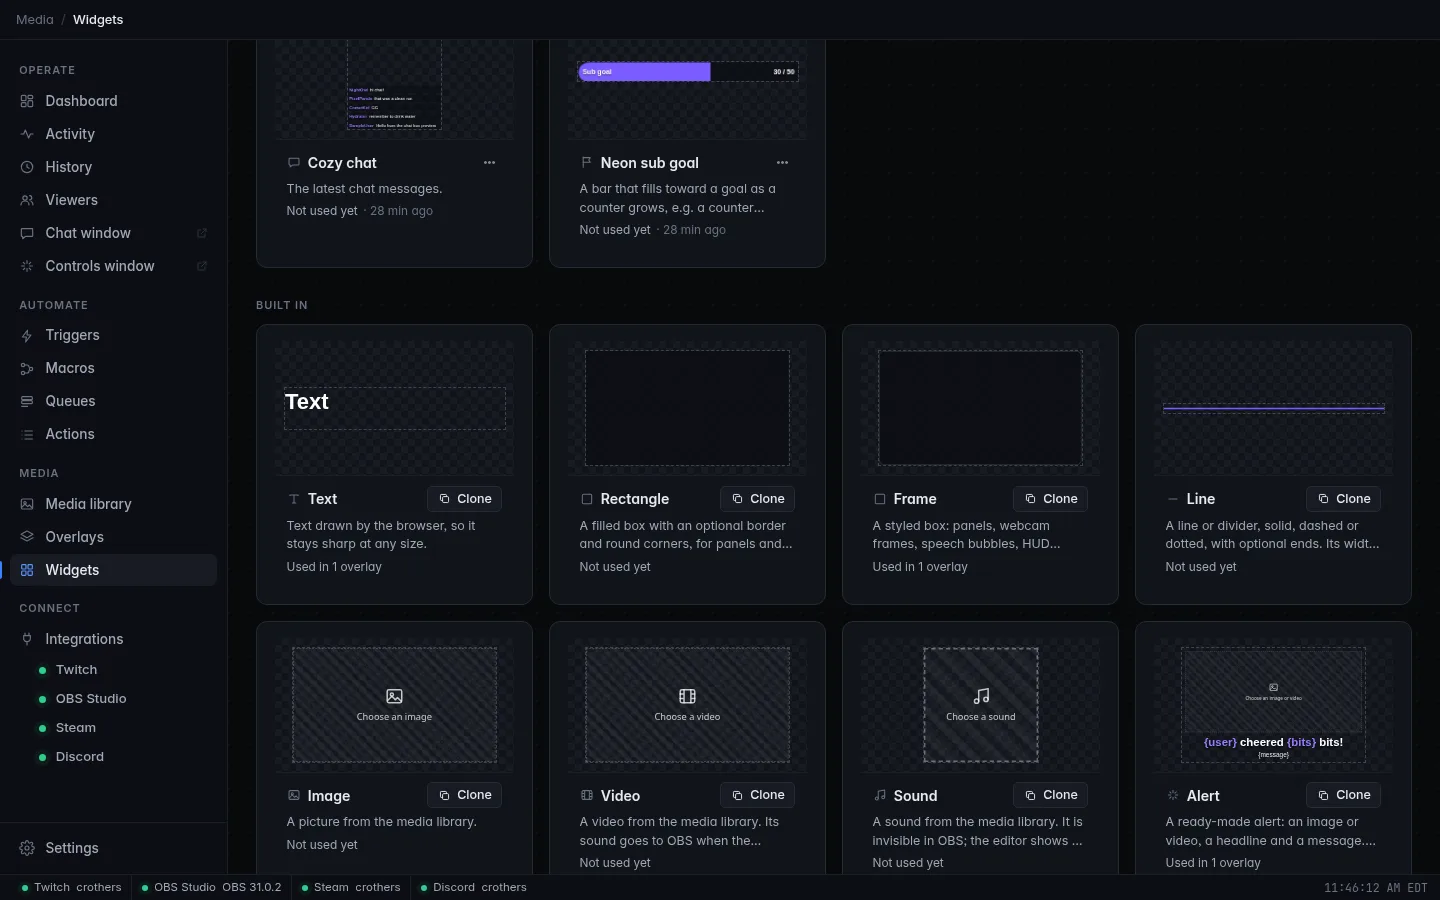Viewport: 1440px width, 900px height.
Task: Click the Choose an image placeholder
Action: point(395,705)
